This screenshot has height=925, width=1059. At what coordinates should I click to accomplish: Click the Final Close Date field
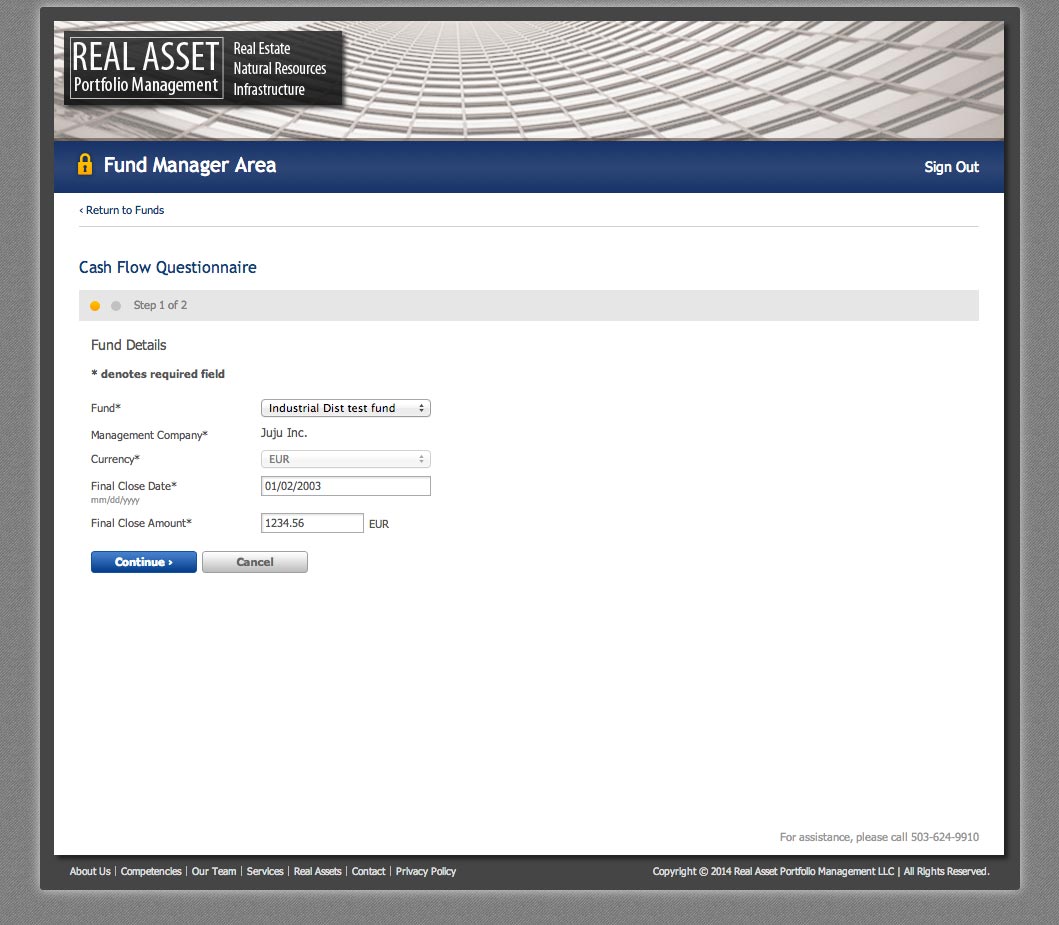point(345,486)
